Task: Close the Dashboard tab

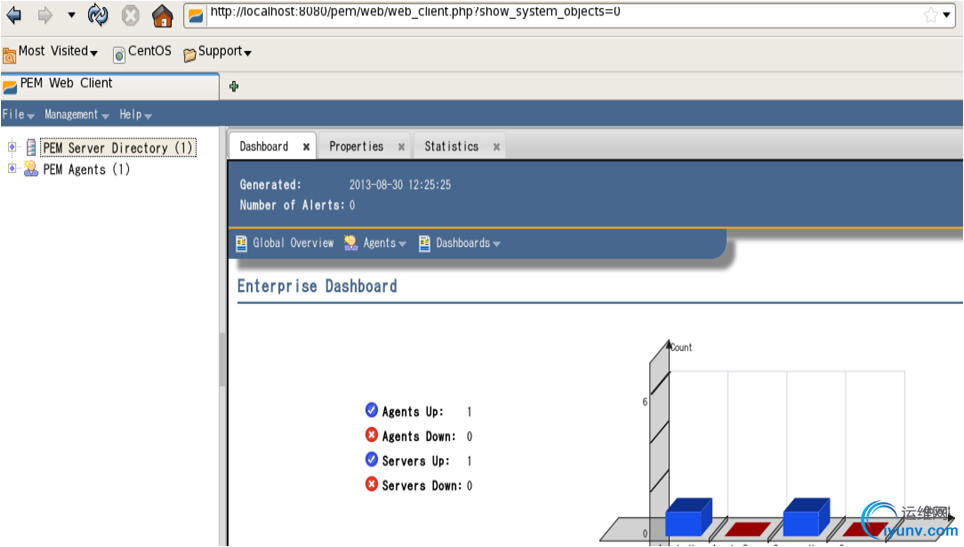Action: (306, 147)
